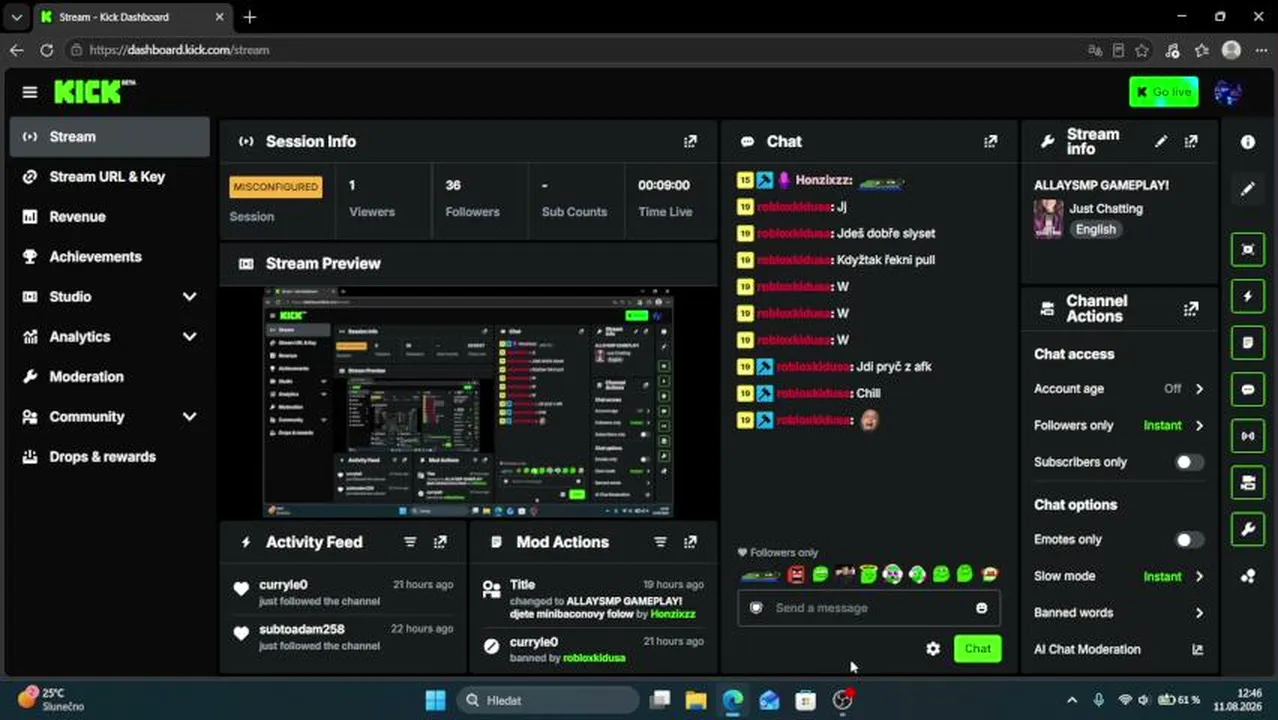Reload the page in the browser
The width and height of the screenshot is (1278, 720).
(46, 50)
